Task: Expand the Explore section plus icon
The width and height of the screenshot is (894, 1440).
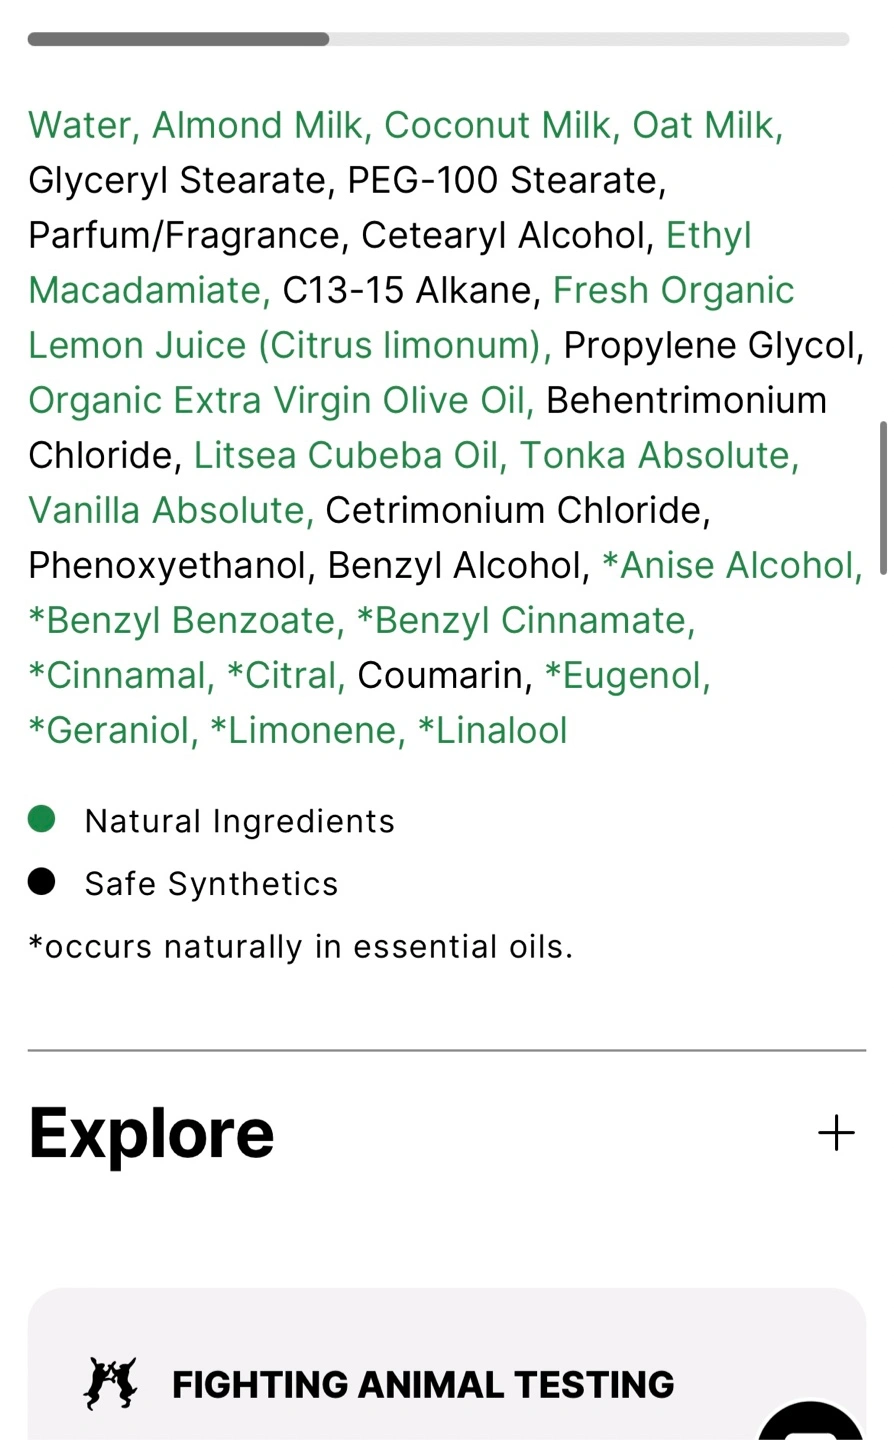Action: [x=836, y=1133]
